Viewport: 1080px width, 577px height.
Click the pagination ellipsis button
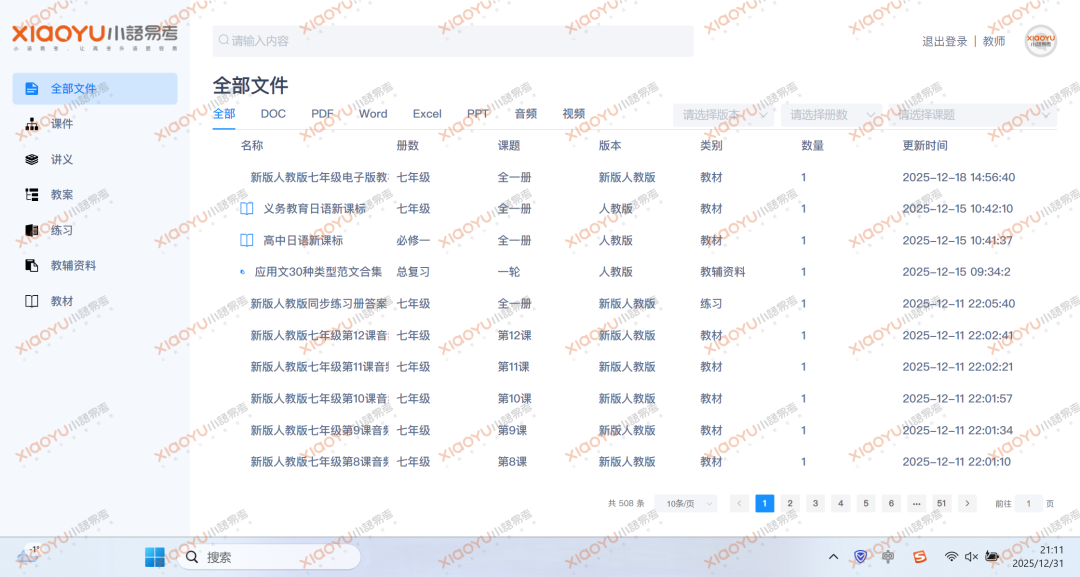[x=917, y=503]
